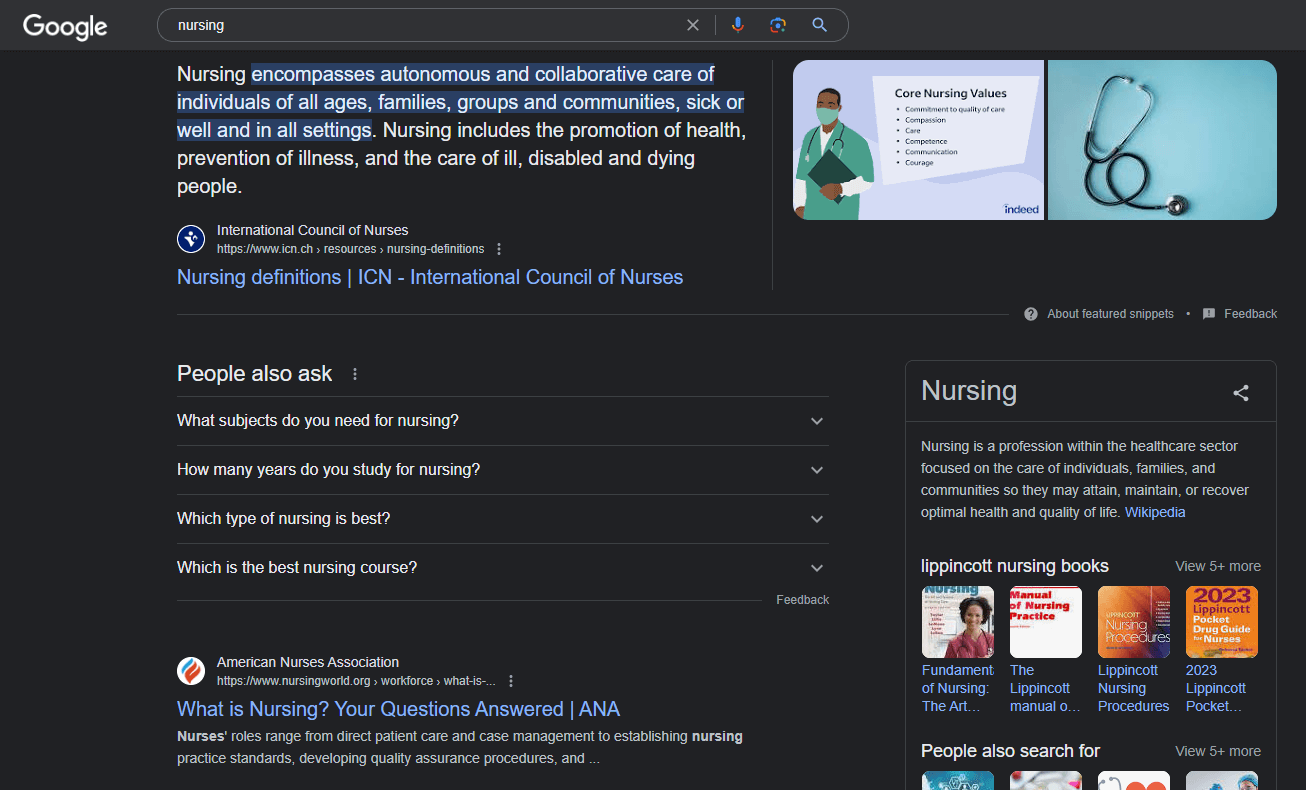This screenshot has width=1306, height=790.
Task: Click inside the search input field
Action: pos(420,25)
